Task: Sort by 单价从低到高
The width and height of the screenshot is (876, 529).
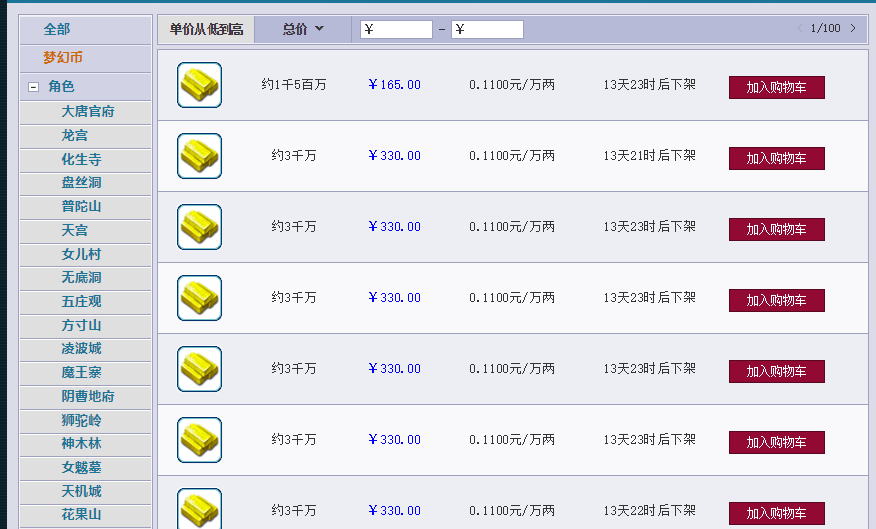Action: pyautogui.click(x=206, y=29)
